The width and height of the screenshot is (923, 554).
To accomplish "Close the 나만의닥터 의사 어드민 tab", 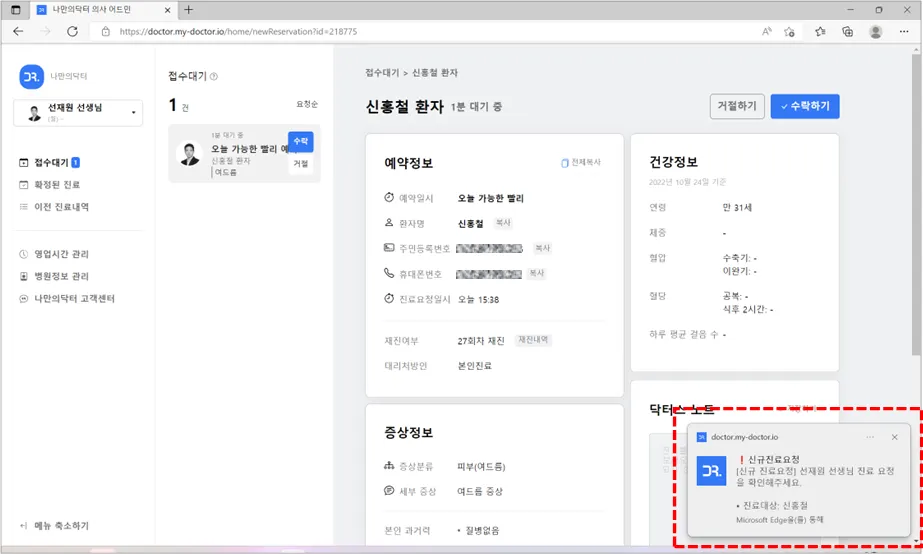I will point(167,10).
